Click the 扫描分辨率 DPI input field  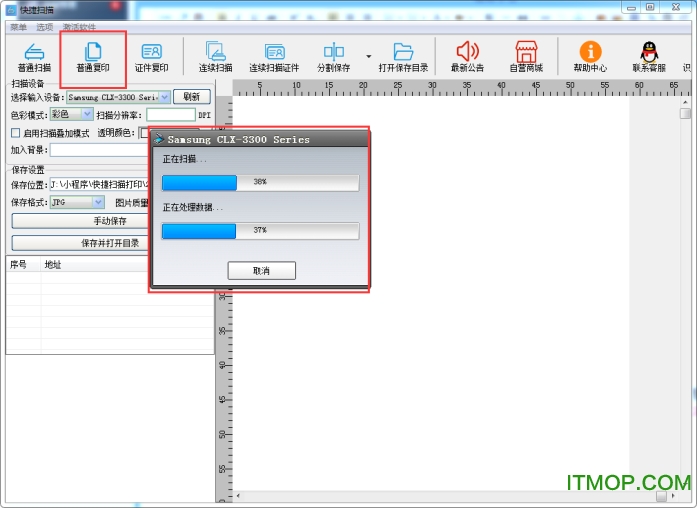point(170,115)
